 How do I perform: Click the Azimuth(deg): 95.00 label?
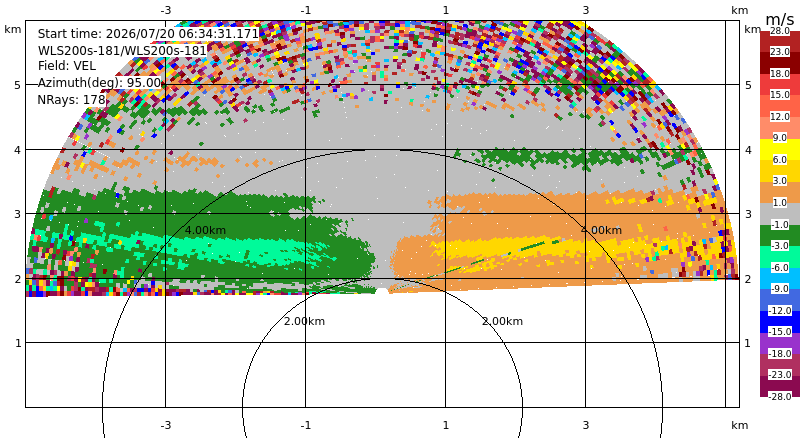tap(99, 83)
